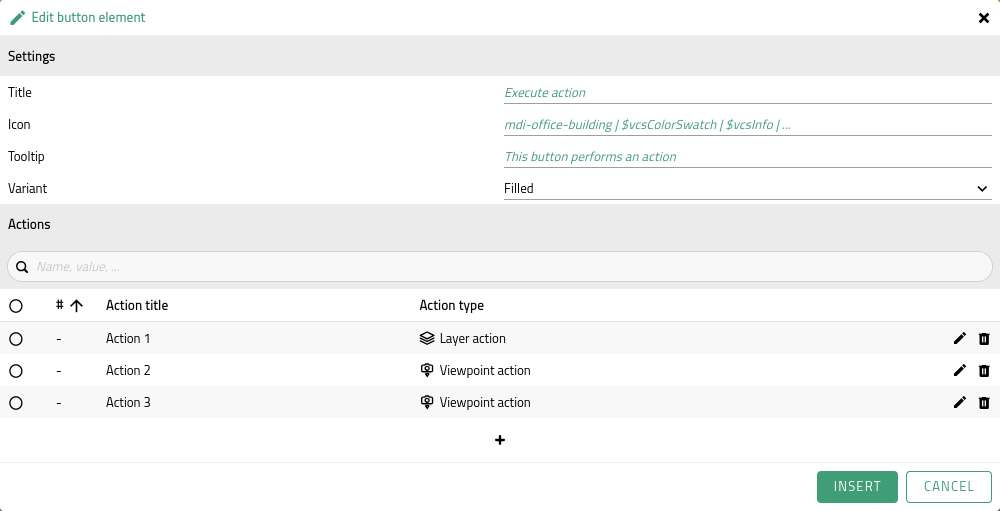Click the Variant label

click(x=27, y=188)
